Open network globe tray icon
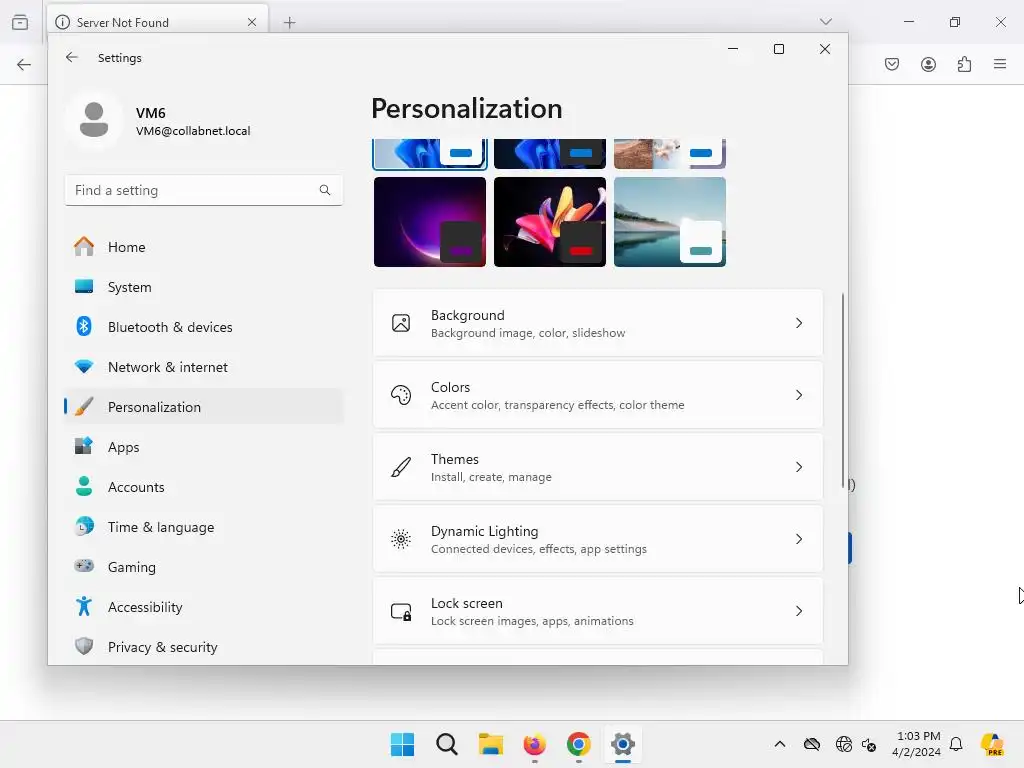Image resolution: width=1024 pixels, height=768 pixels. (844, 744)
